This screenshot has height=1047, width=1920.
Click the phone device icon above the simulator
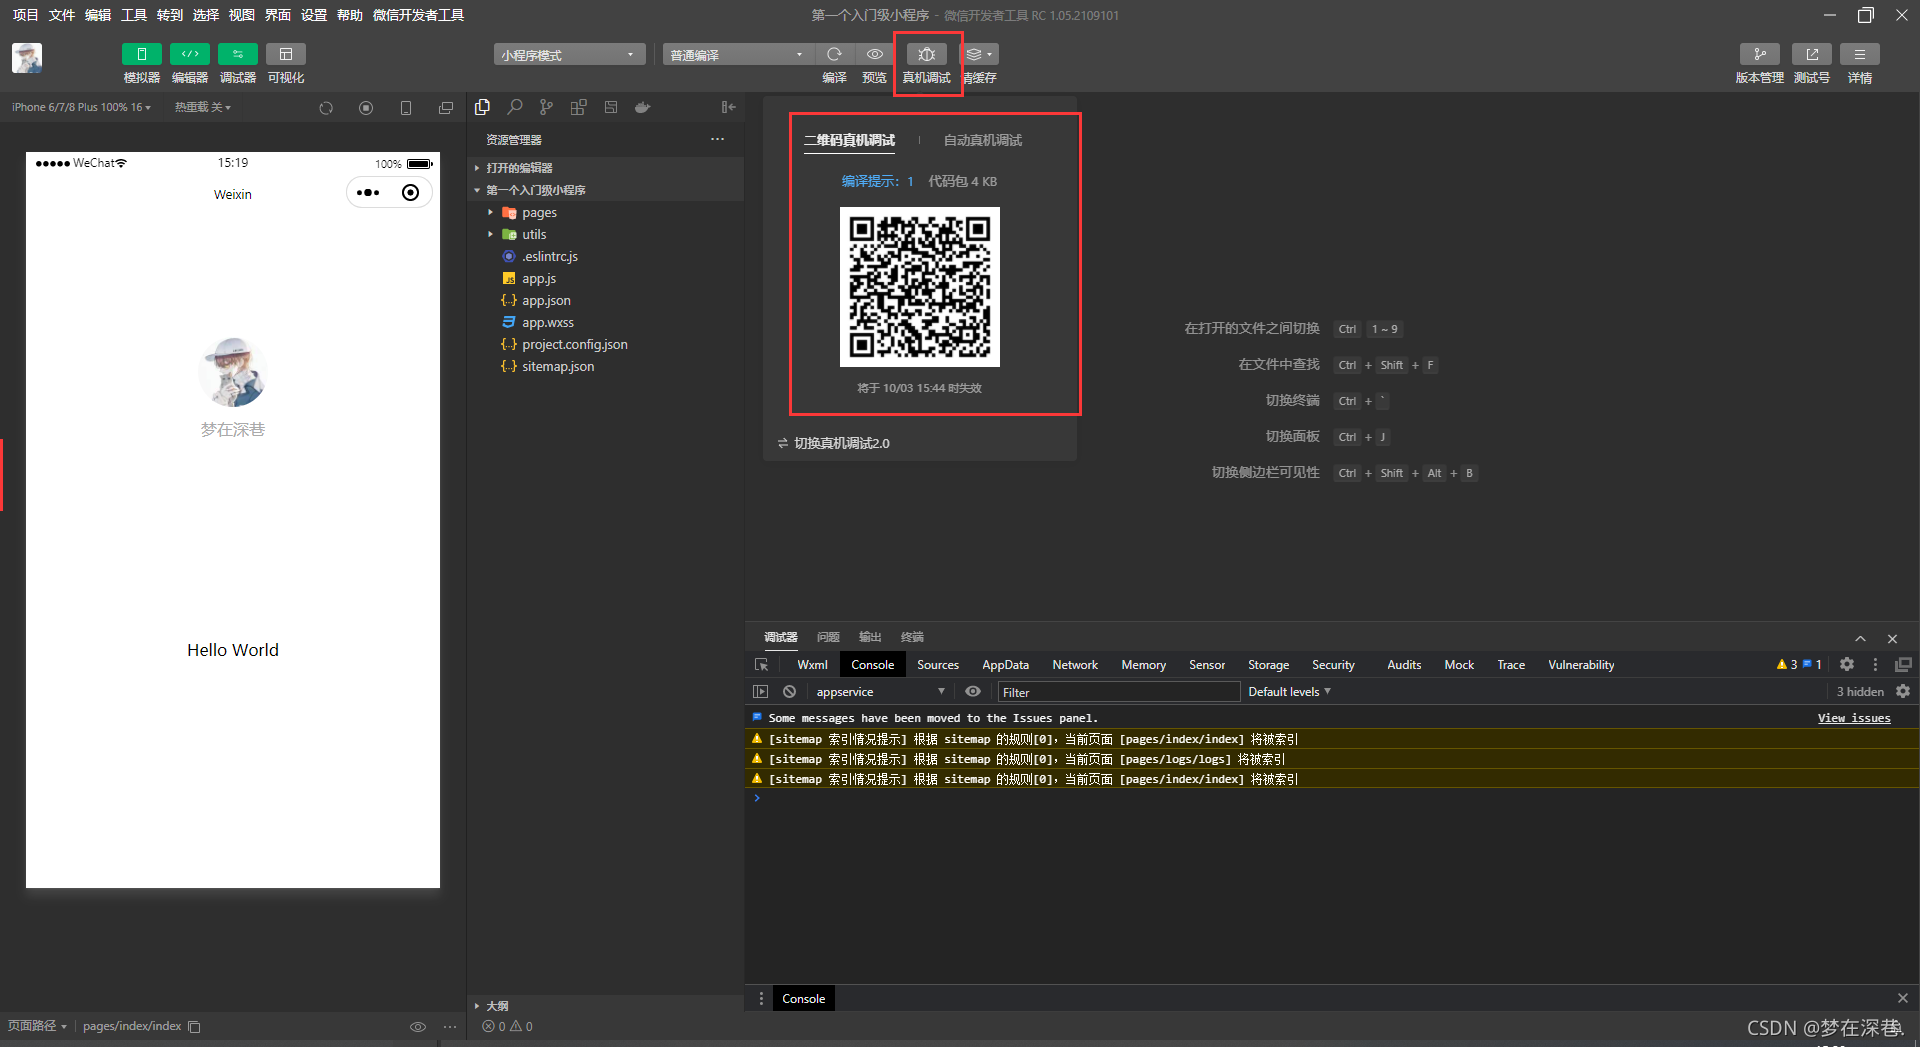[406, 108]
